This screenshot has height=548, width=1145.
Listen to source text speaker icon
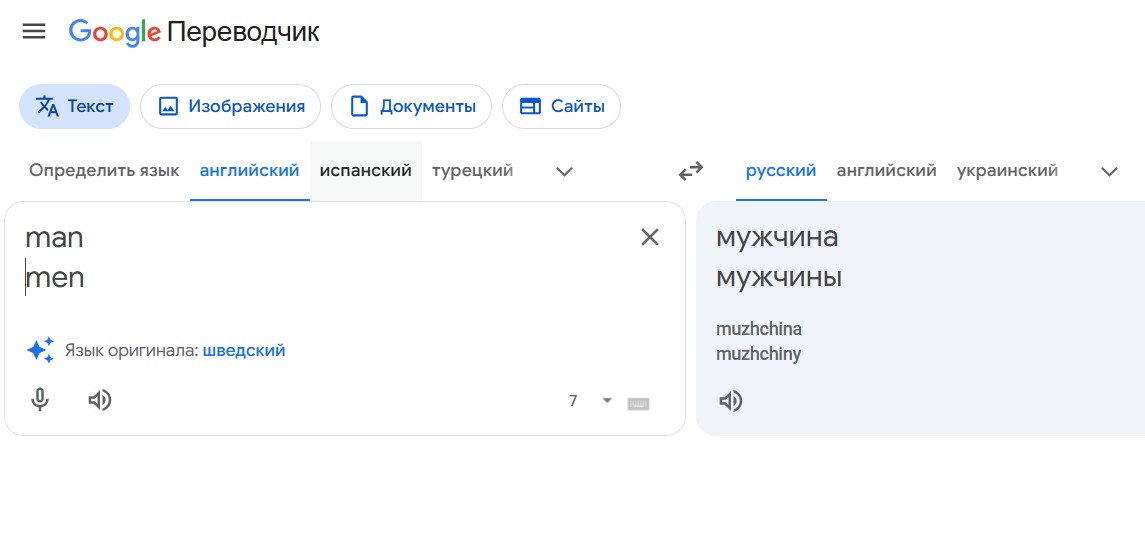[99, 400]
